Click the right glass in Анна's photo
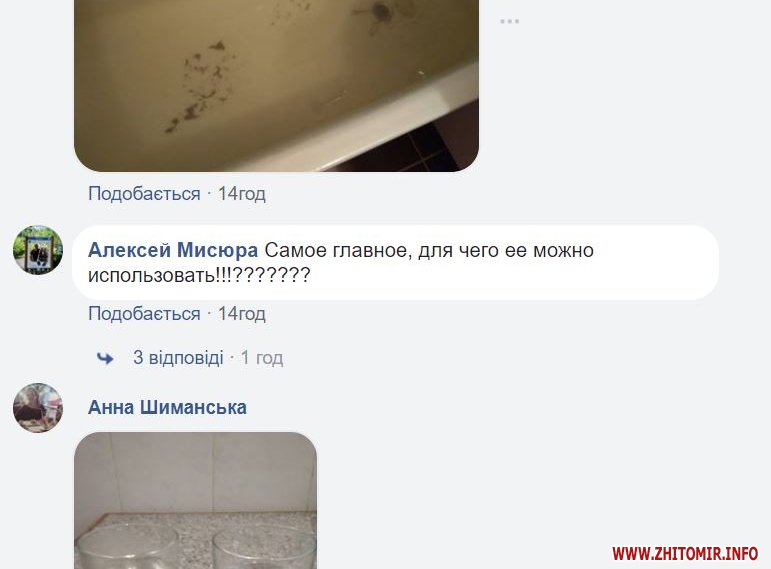This screenshot has height=569, width=771. pyautogui.click(x=265, y=546)
